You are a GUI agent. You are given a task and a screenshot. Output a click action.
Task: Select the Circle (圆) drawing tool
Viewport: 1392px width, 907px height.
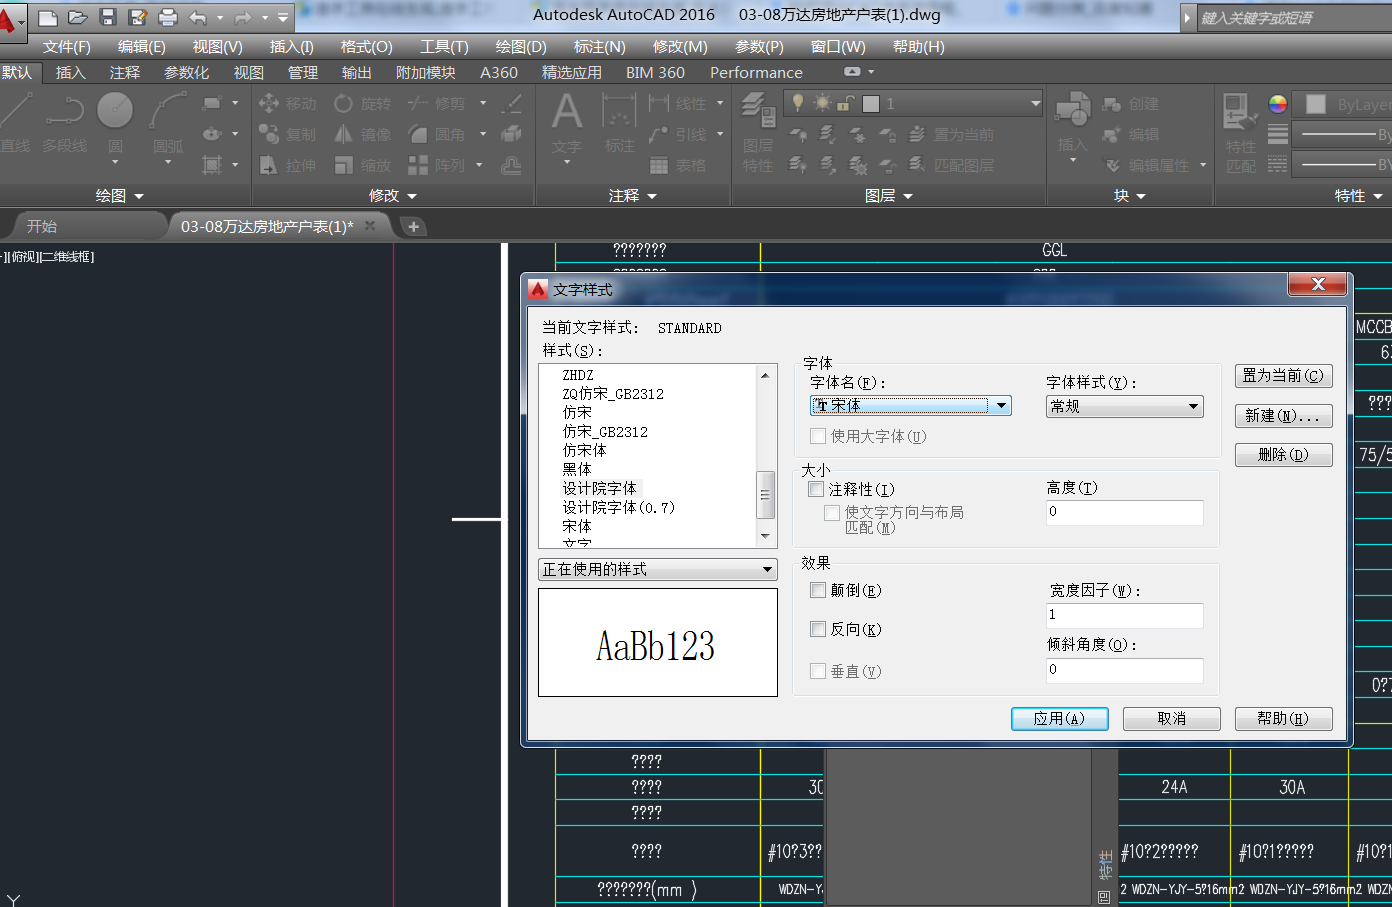[x=115, y=112]
